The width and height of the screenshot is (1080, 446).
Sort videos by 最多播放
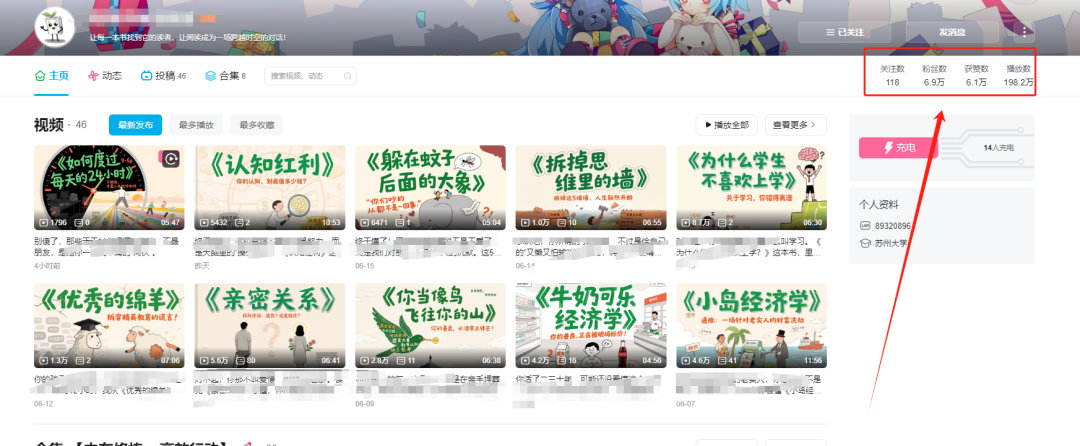tap(196, 125)
